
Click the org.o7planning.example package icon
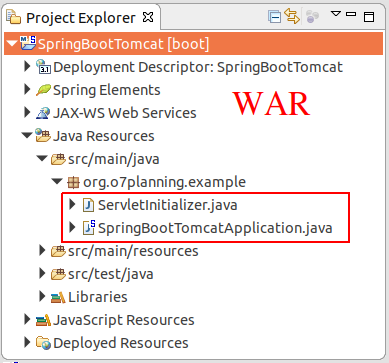(x=73, y=182)
